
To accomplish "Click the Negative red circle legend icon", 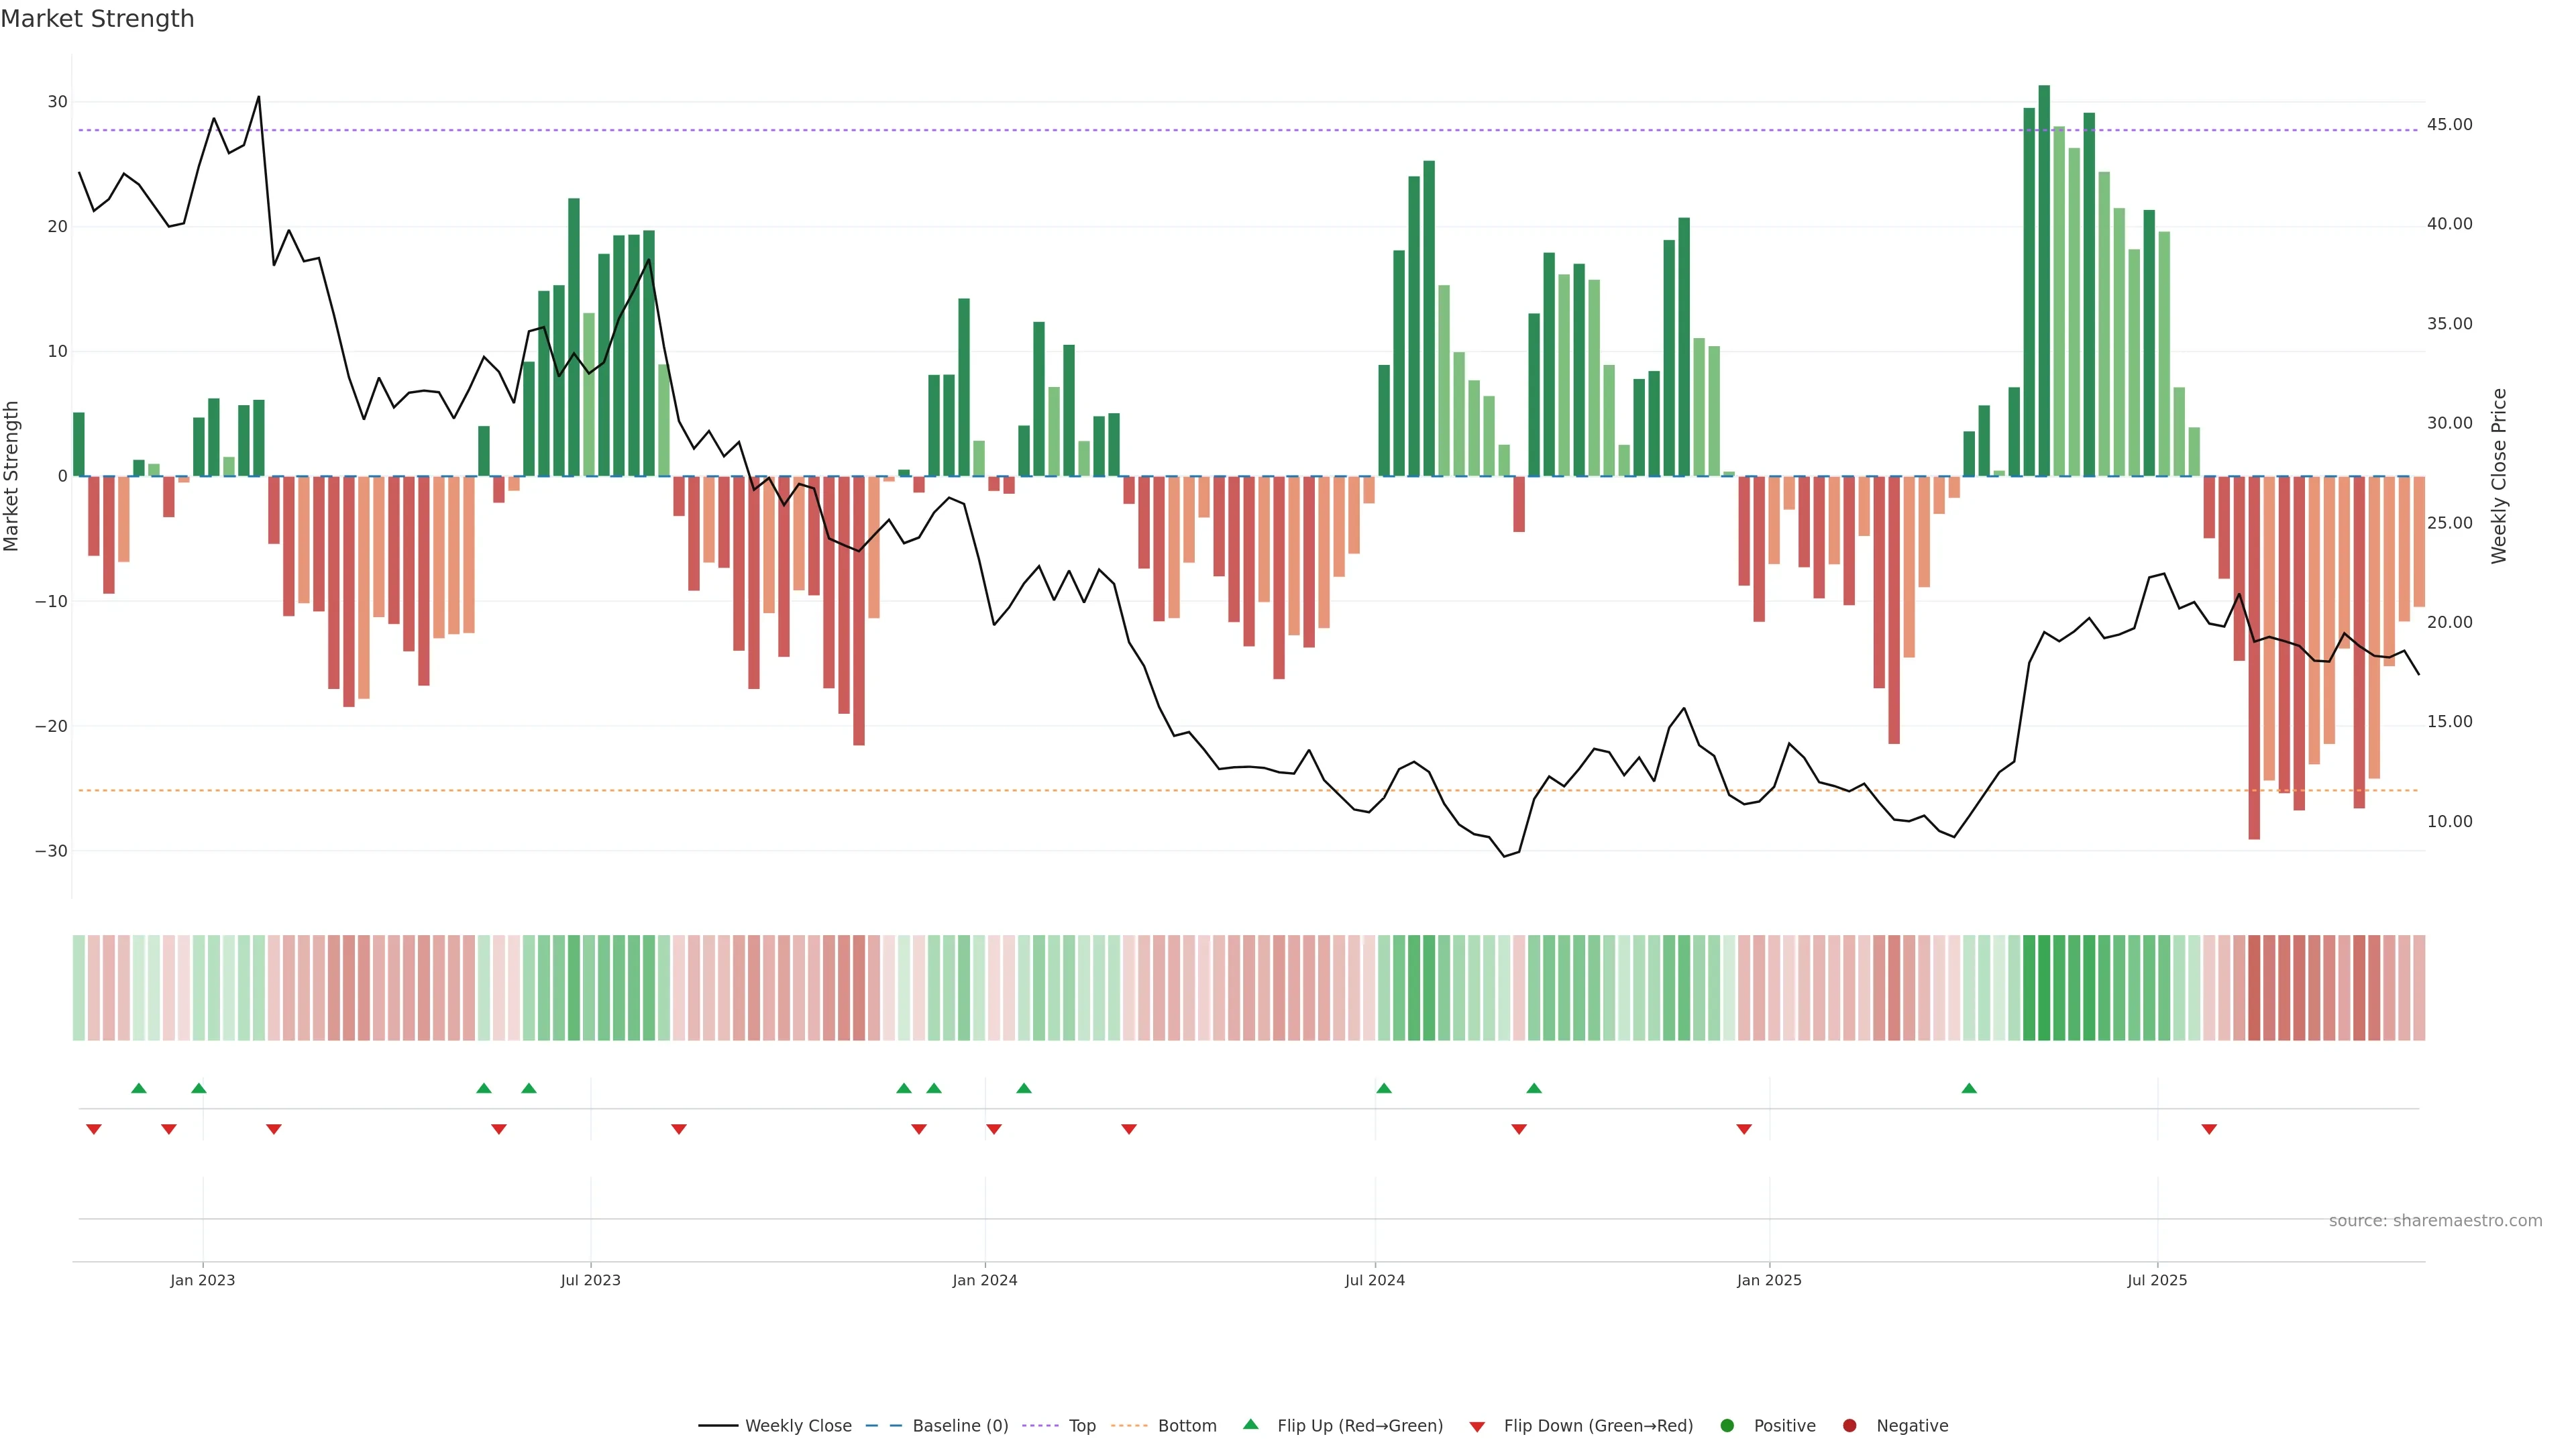I will [x=1849, y=1426].
